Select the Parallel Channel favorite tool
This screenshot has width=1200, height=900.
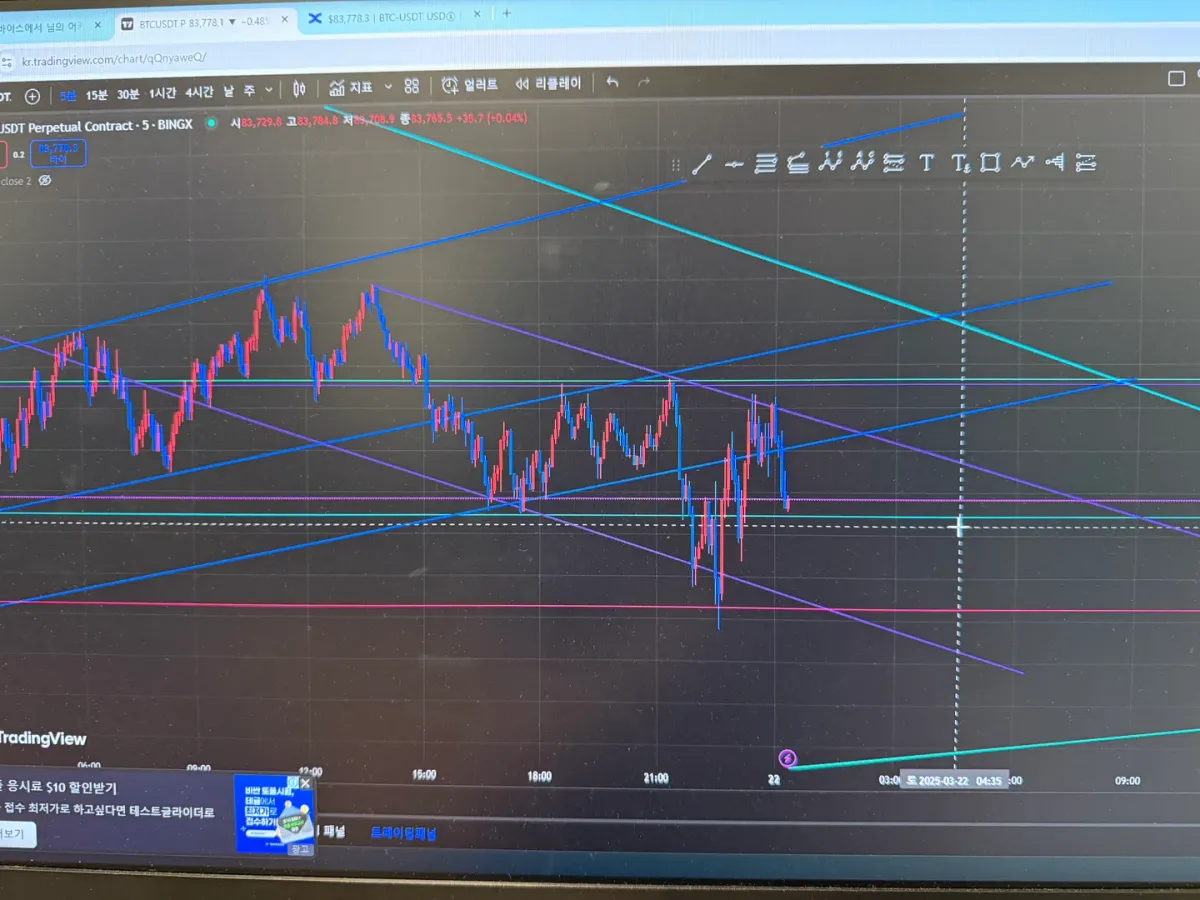tap(894, 162)
